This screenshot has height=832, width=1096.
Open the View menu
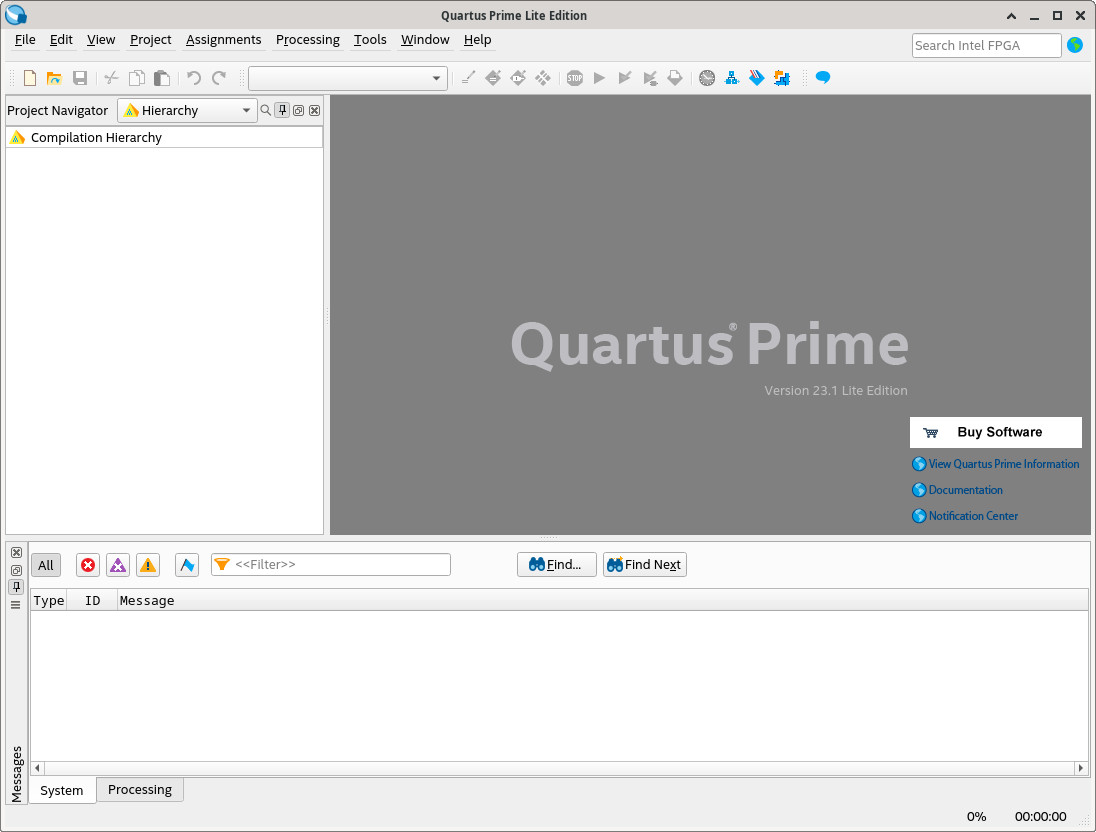coord(101,40)
